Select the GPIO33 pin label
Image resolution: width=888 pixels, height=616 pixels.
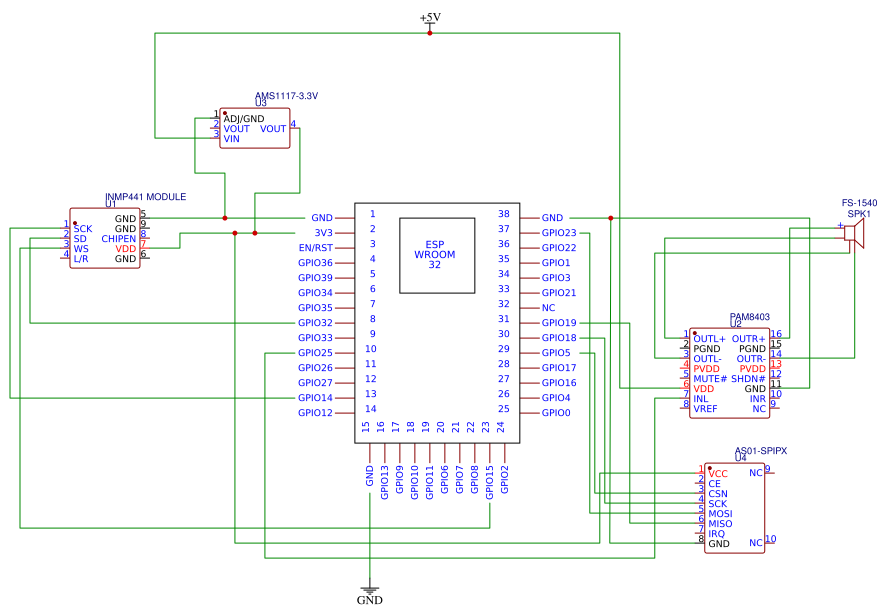tap(315, 337)
